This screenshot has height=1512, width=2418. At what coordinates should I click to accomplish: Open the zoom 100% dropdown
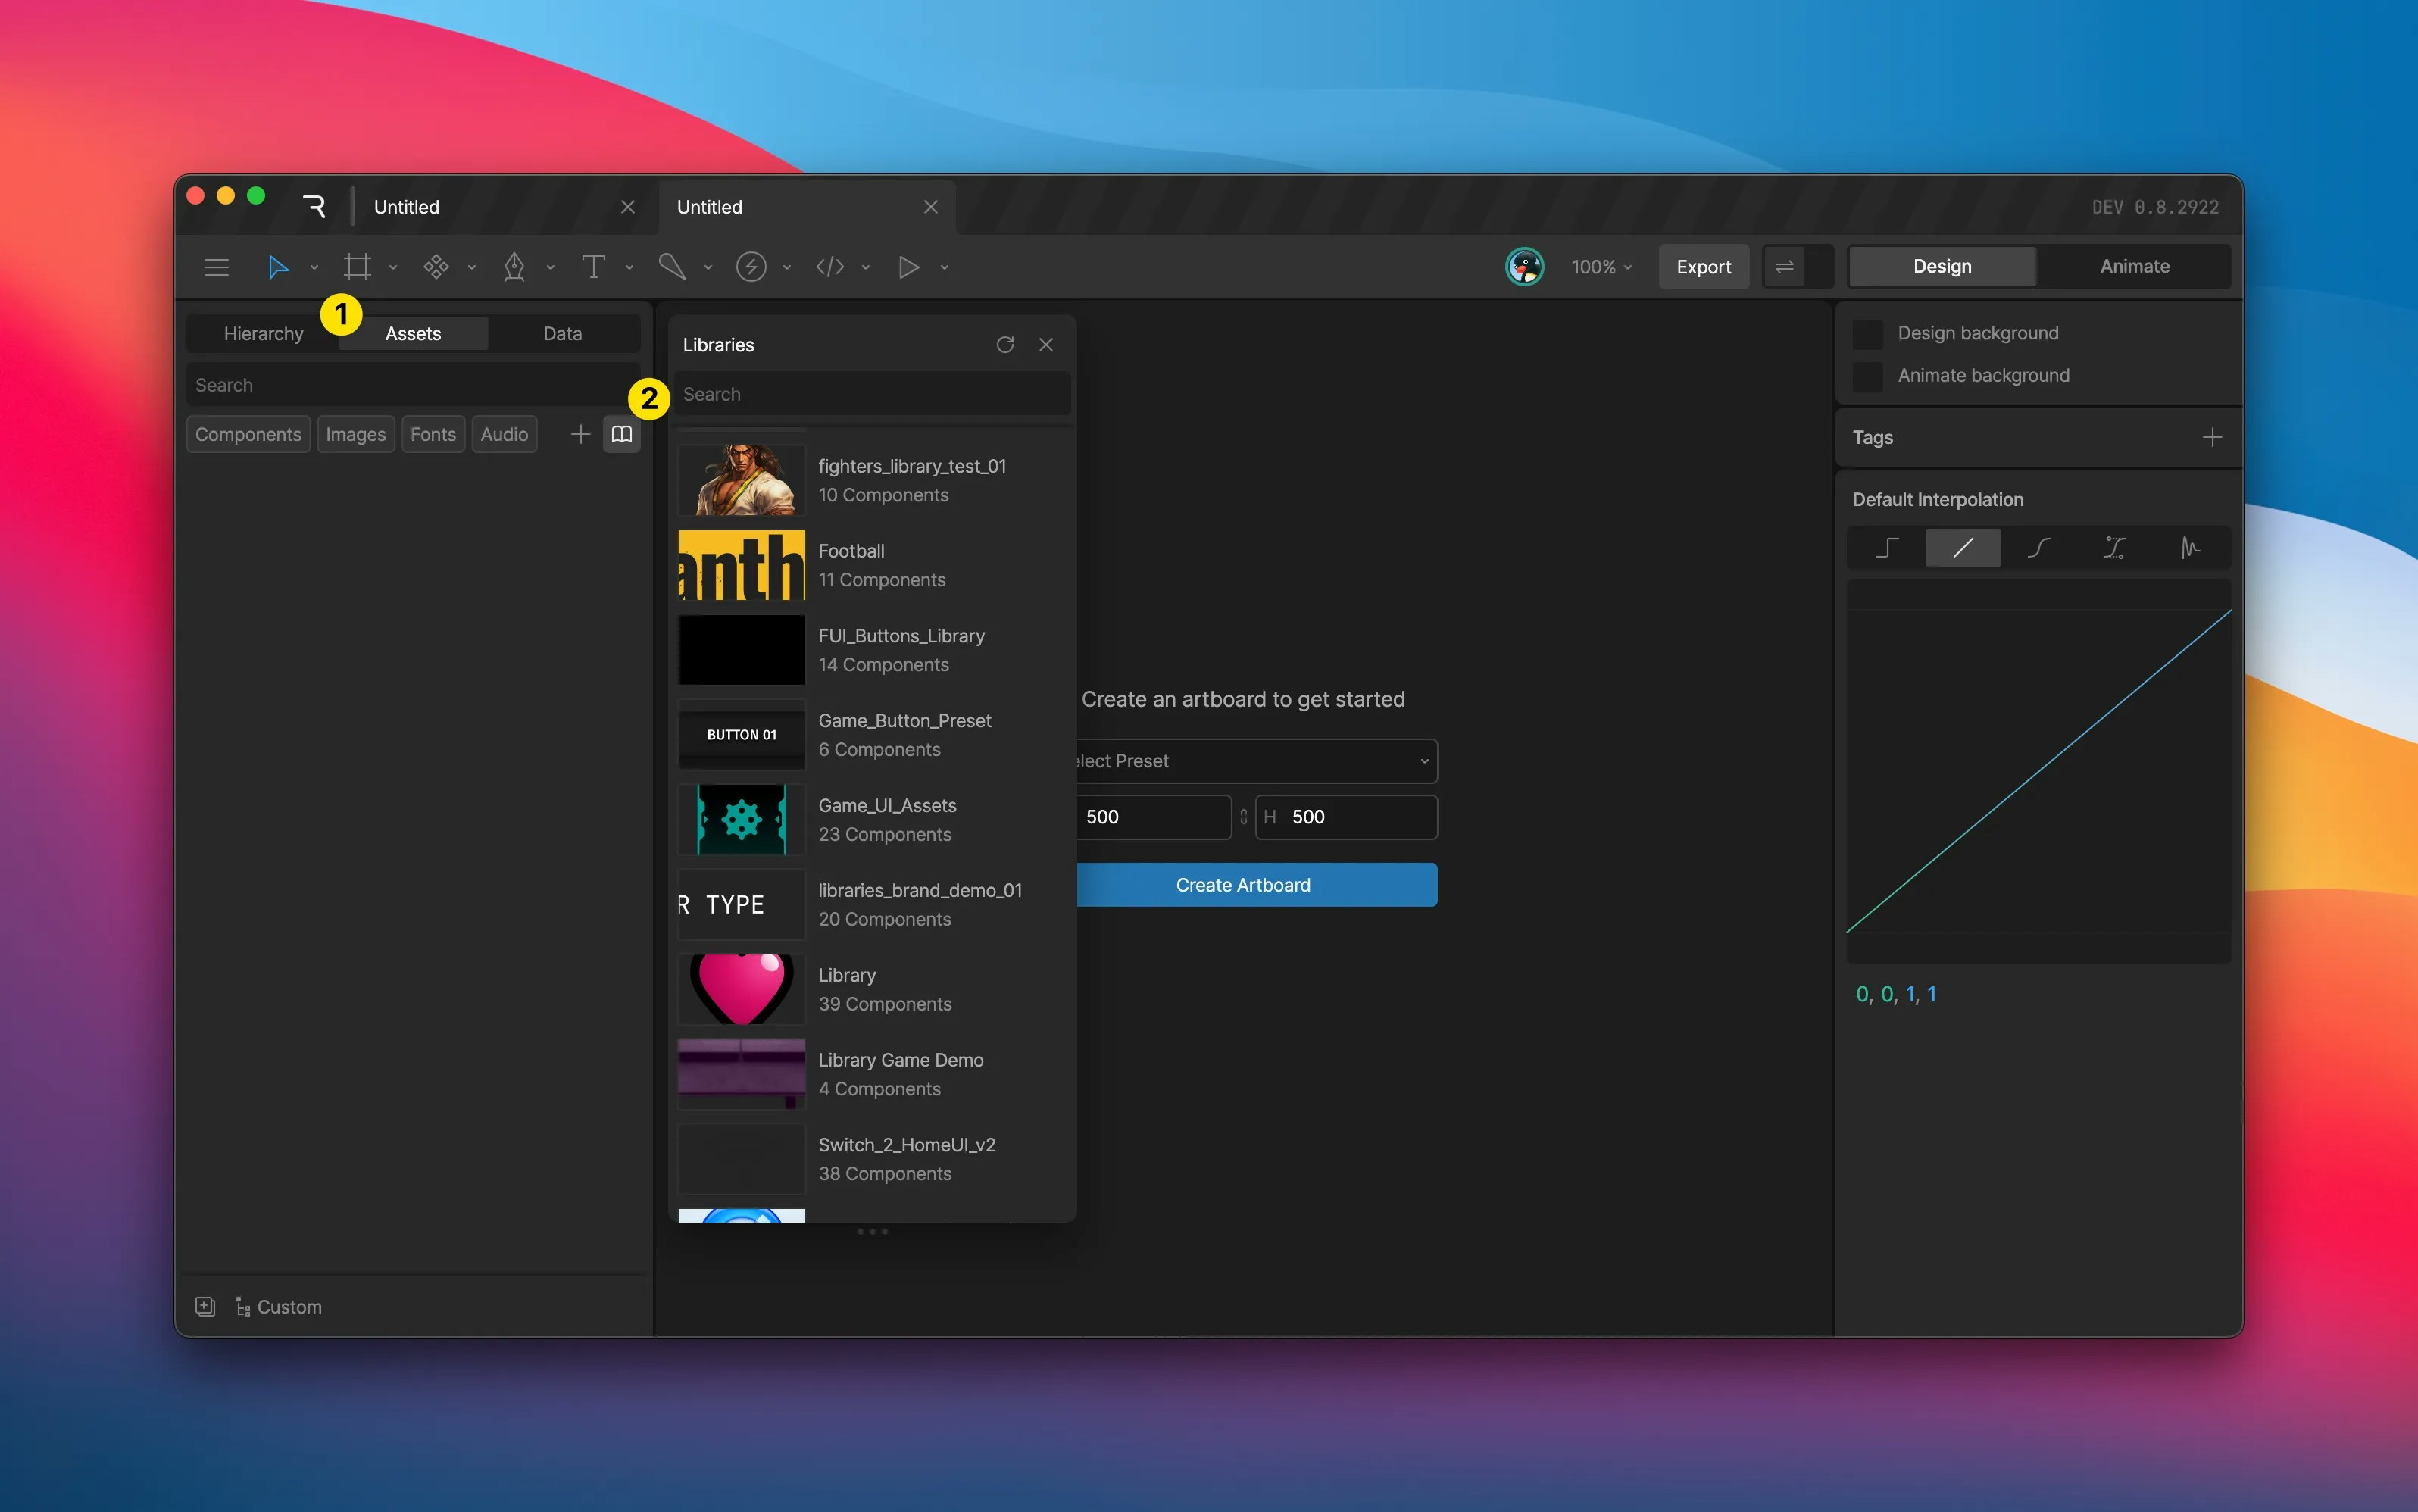1600,267
